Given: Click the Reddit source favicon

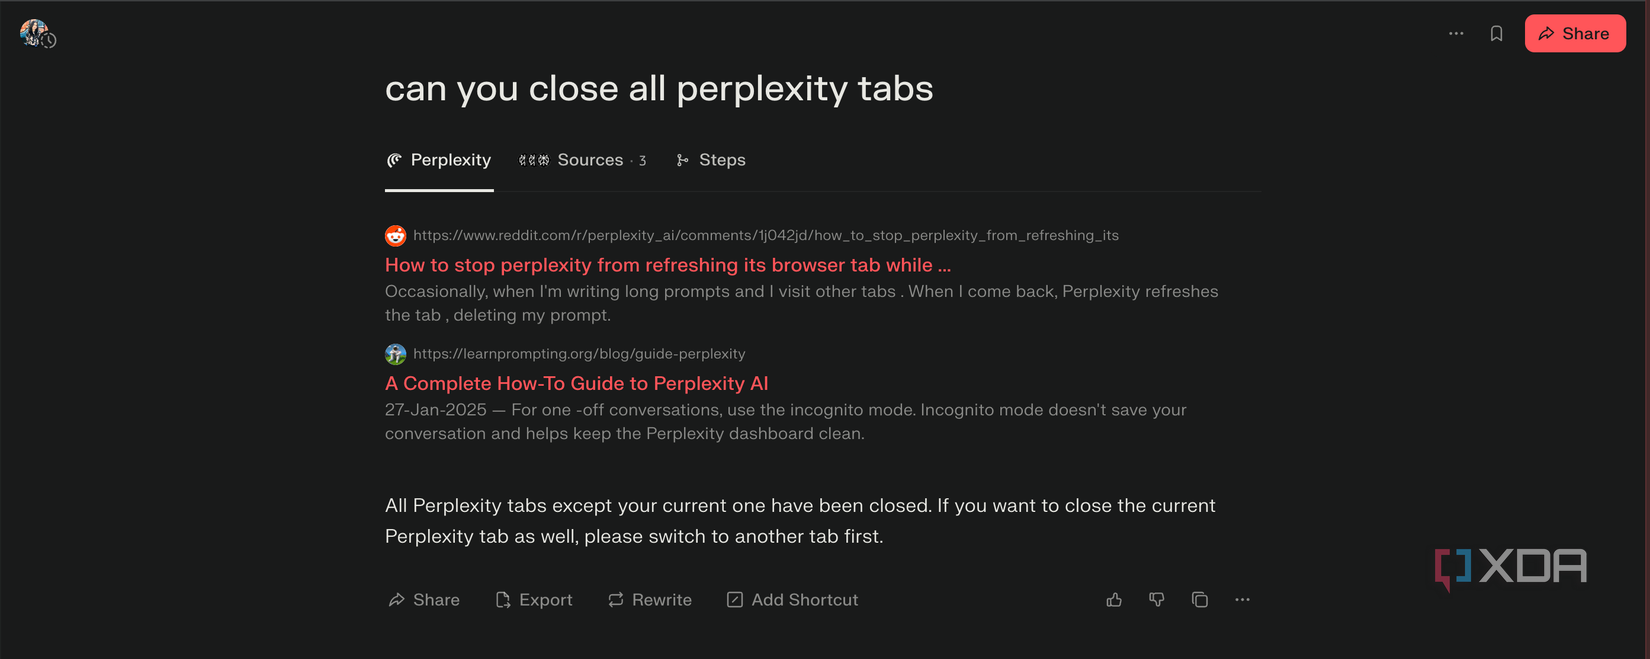Looking at the screenshot, I should click(395, 235).
